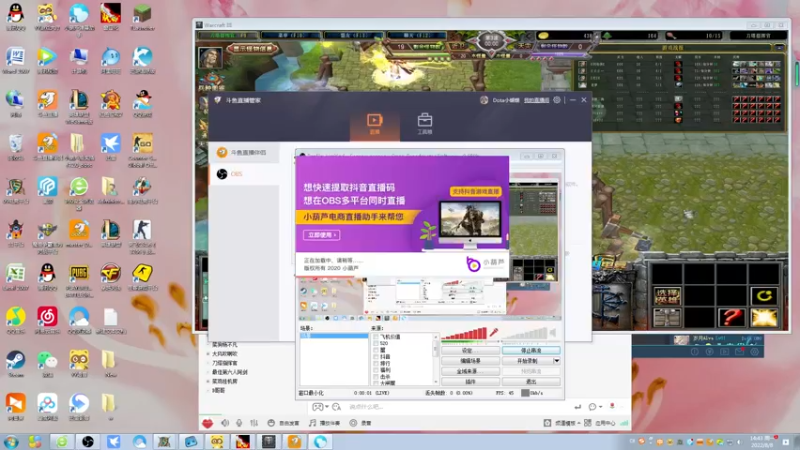Click the music note playback icon
Screen dimensions: 800x450
tap(312, 423)
